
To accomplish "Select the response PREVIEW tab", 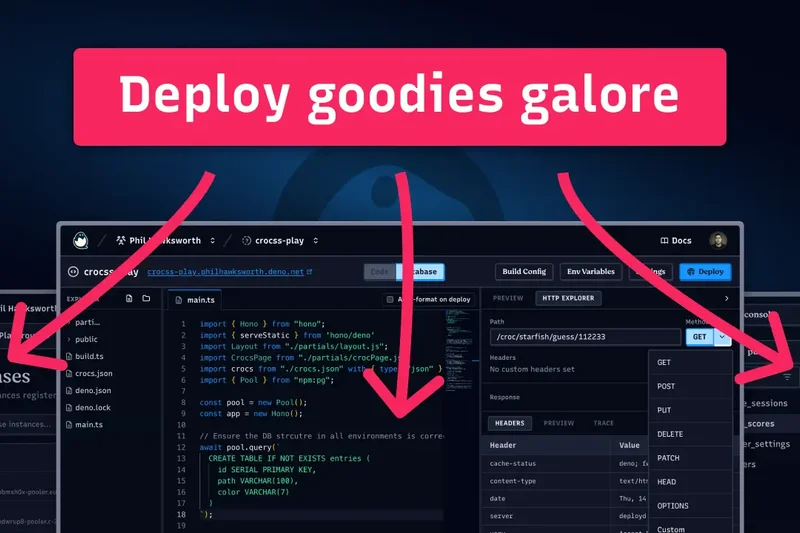I will click(x=559, y=423).
